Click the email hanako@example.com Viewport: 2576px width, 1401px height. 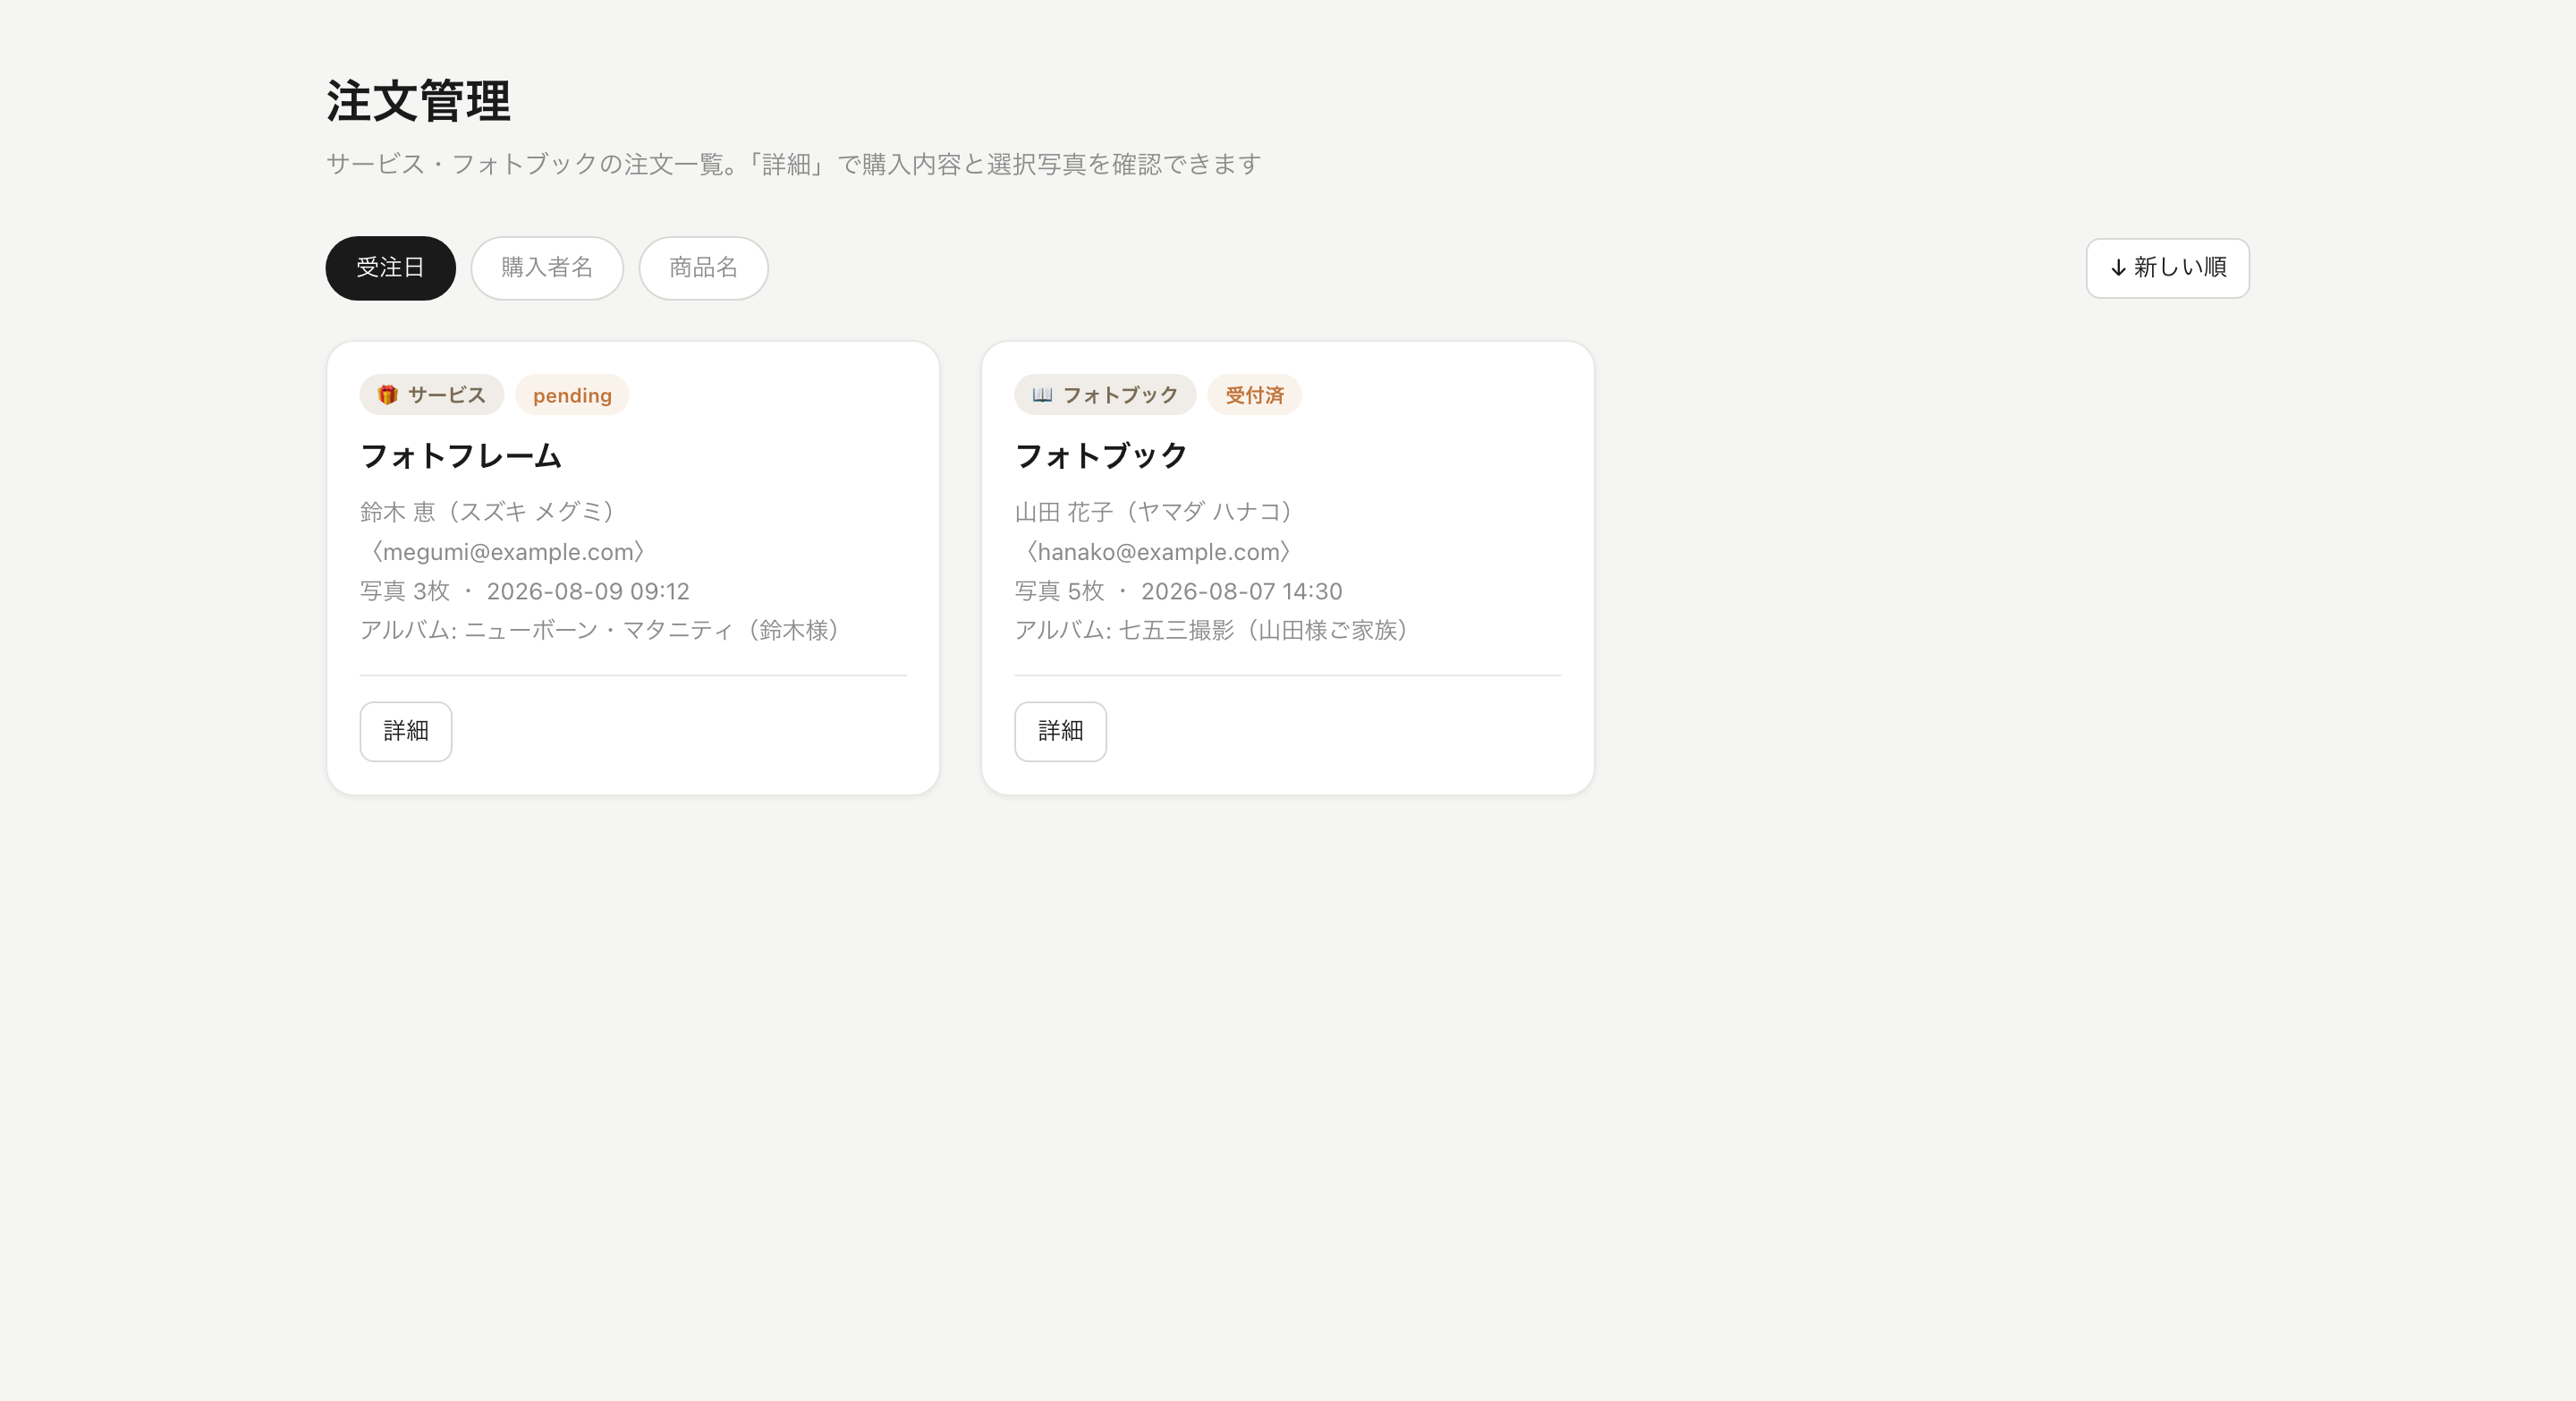tap(1159, 552)
